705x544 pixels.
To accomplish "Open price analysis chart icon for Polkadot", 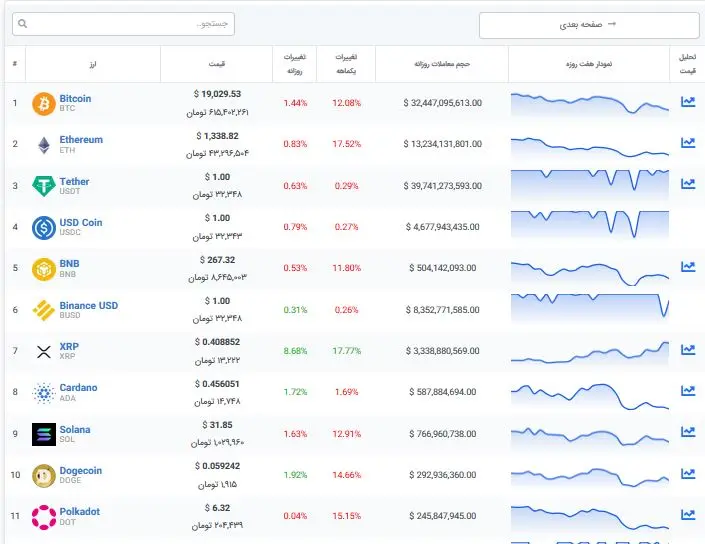I will tap(688, 514).
